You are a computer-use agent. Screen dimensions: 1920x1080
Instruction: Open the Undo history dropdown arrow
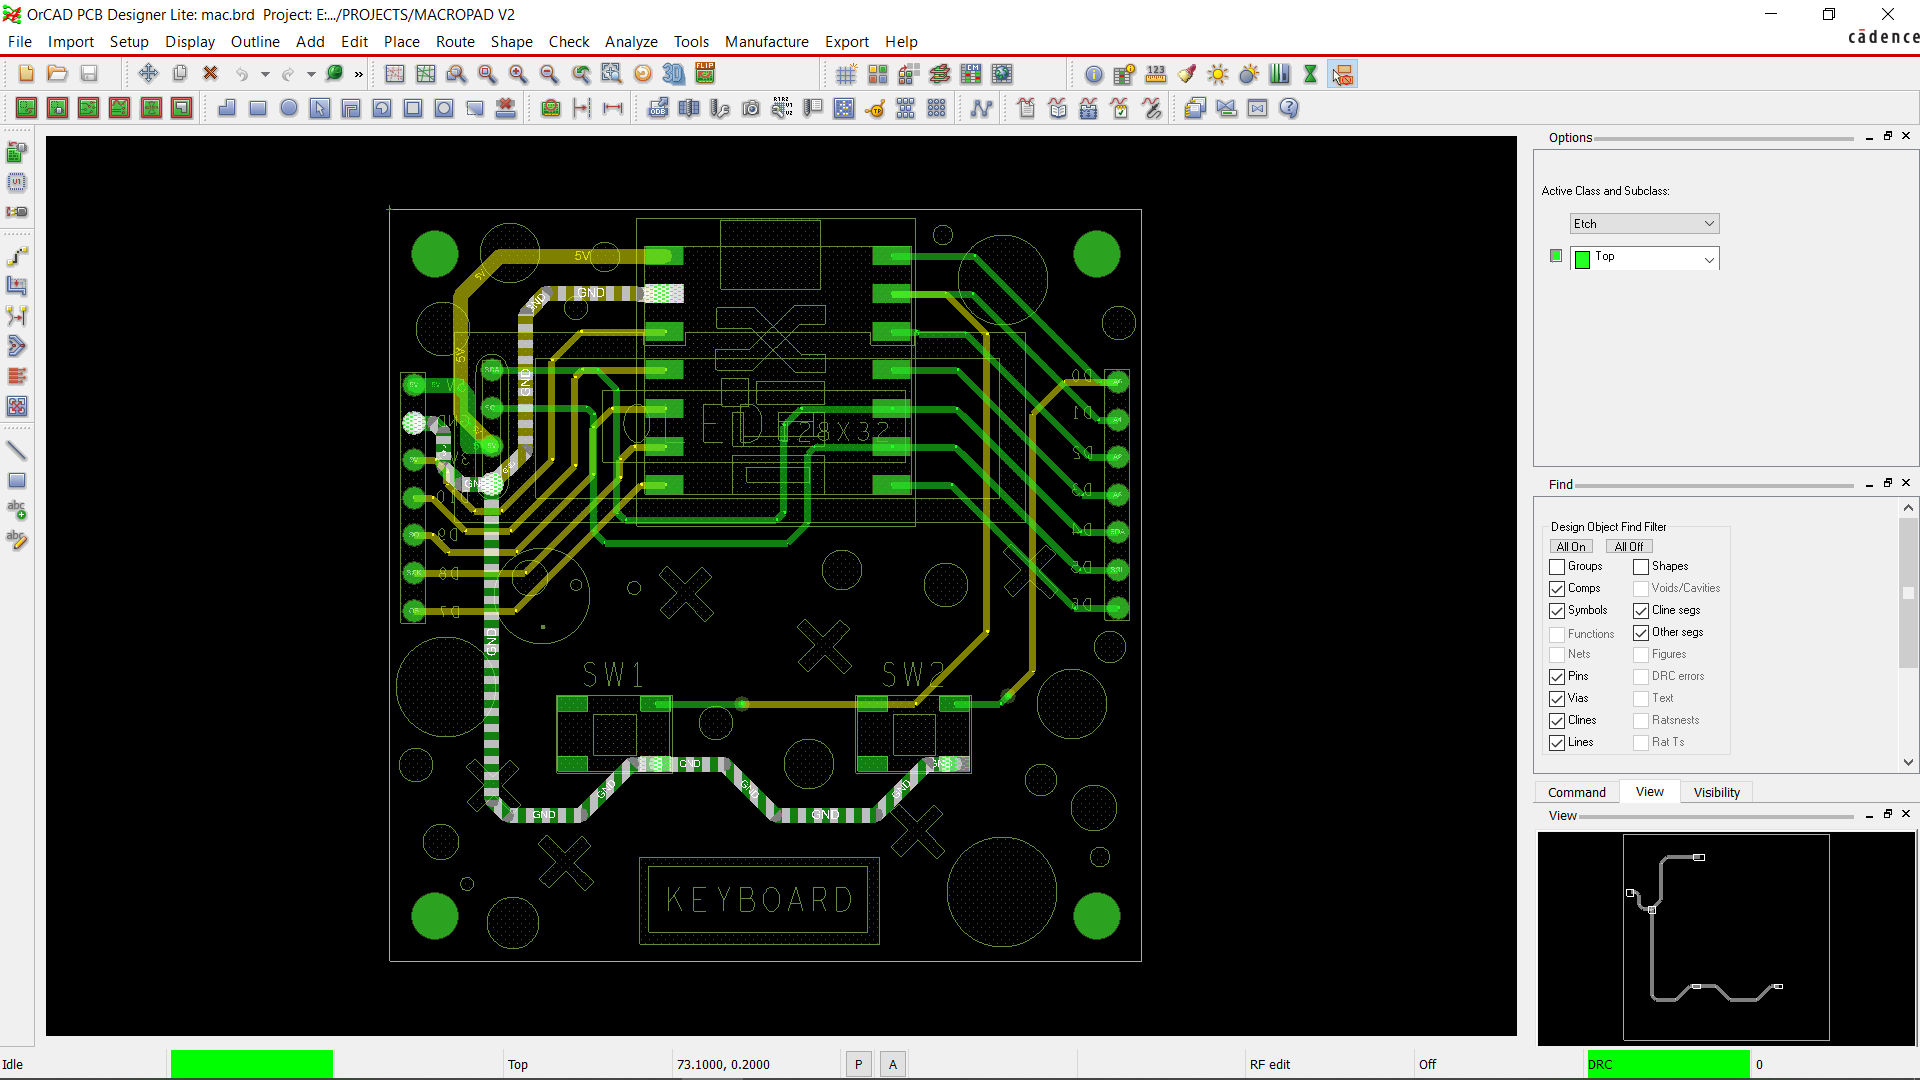[265, 74]
